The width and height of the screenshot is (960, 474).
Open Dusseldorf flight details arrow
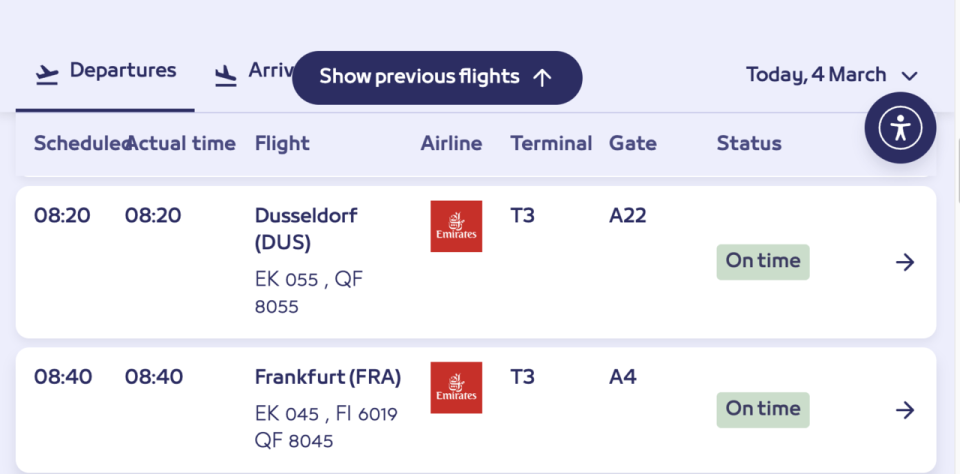[x=905, y=262]
